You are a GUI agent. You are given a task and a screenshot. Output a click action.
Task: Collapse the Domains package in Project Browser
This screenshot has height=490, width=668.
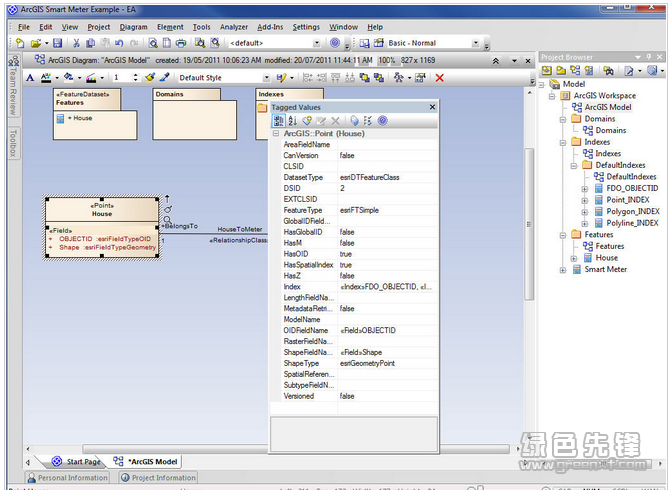click(563, 119)
